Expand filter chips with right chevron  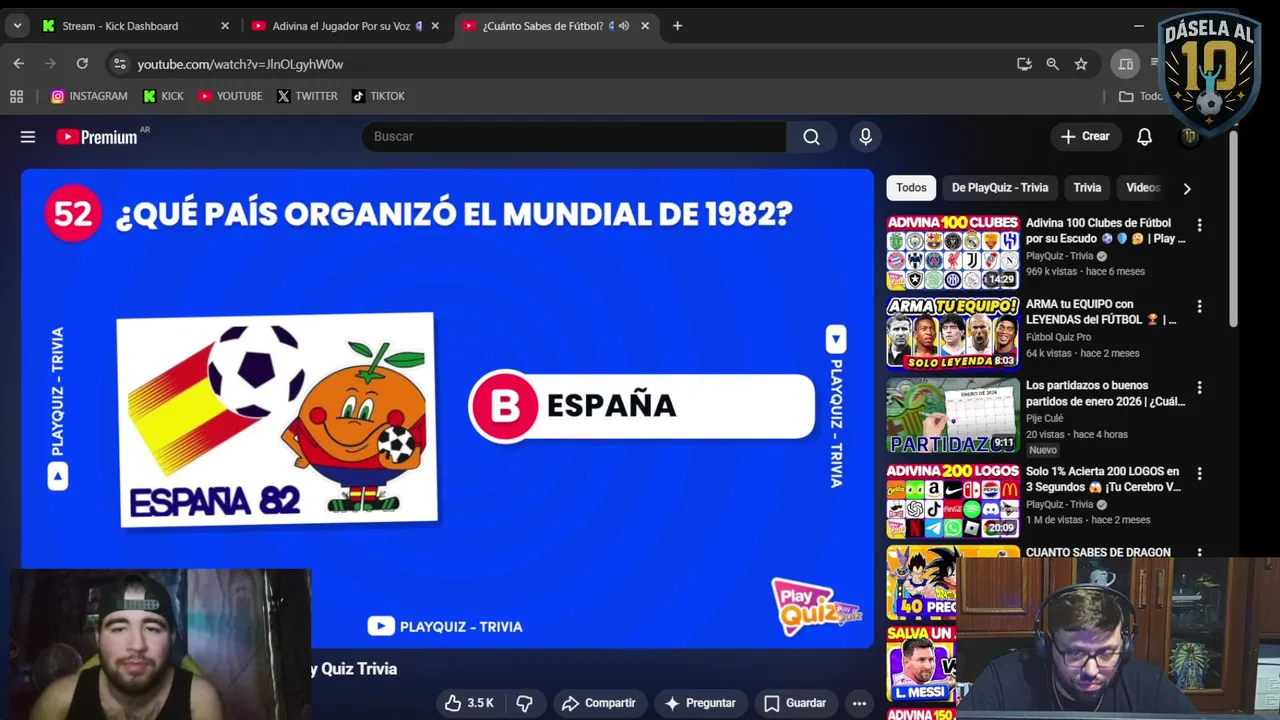(x=1187, y=188)
